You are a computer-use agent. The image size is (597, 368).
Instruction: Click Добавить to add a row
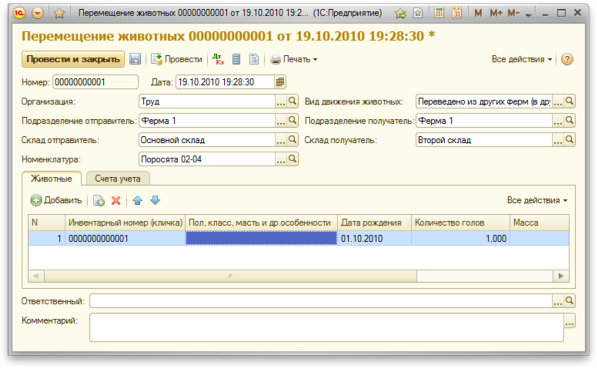pos(56,200)
